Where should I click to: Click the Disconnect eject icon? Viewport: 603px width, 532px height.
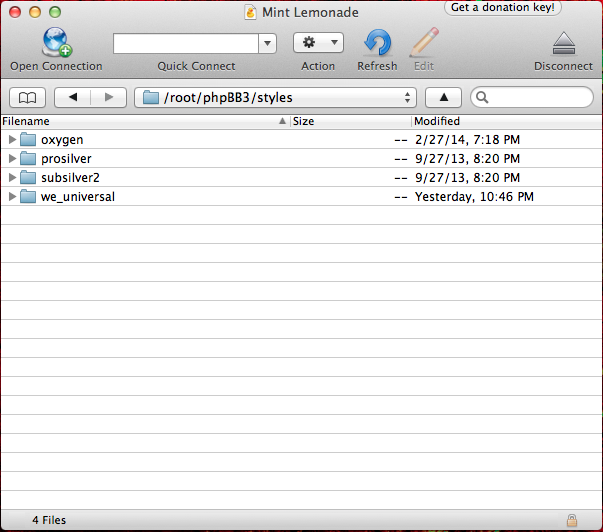coord(564,43)
